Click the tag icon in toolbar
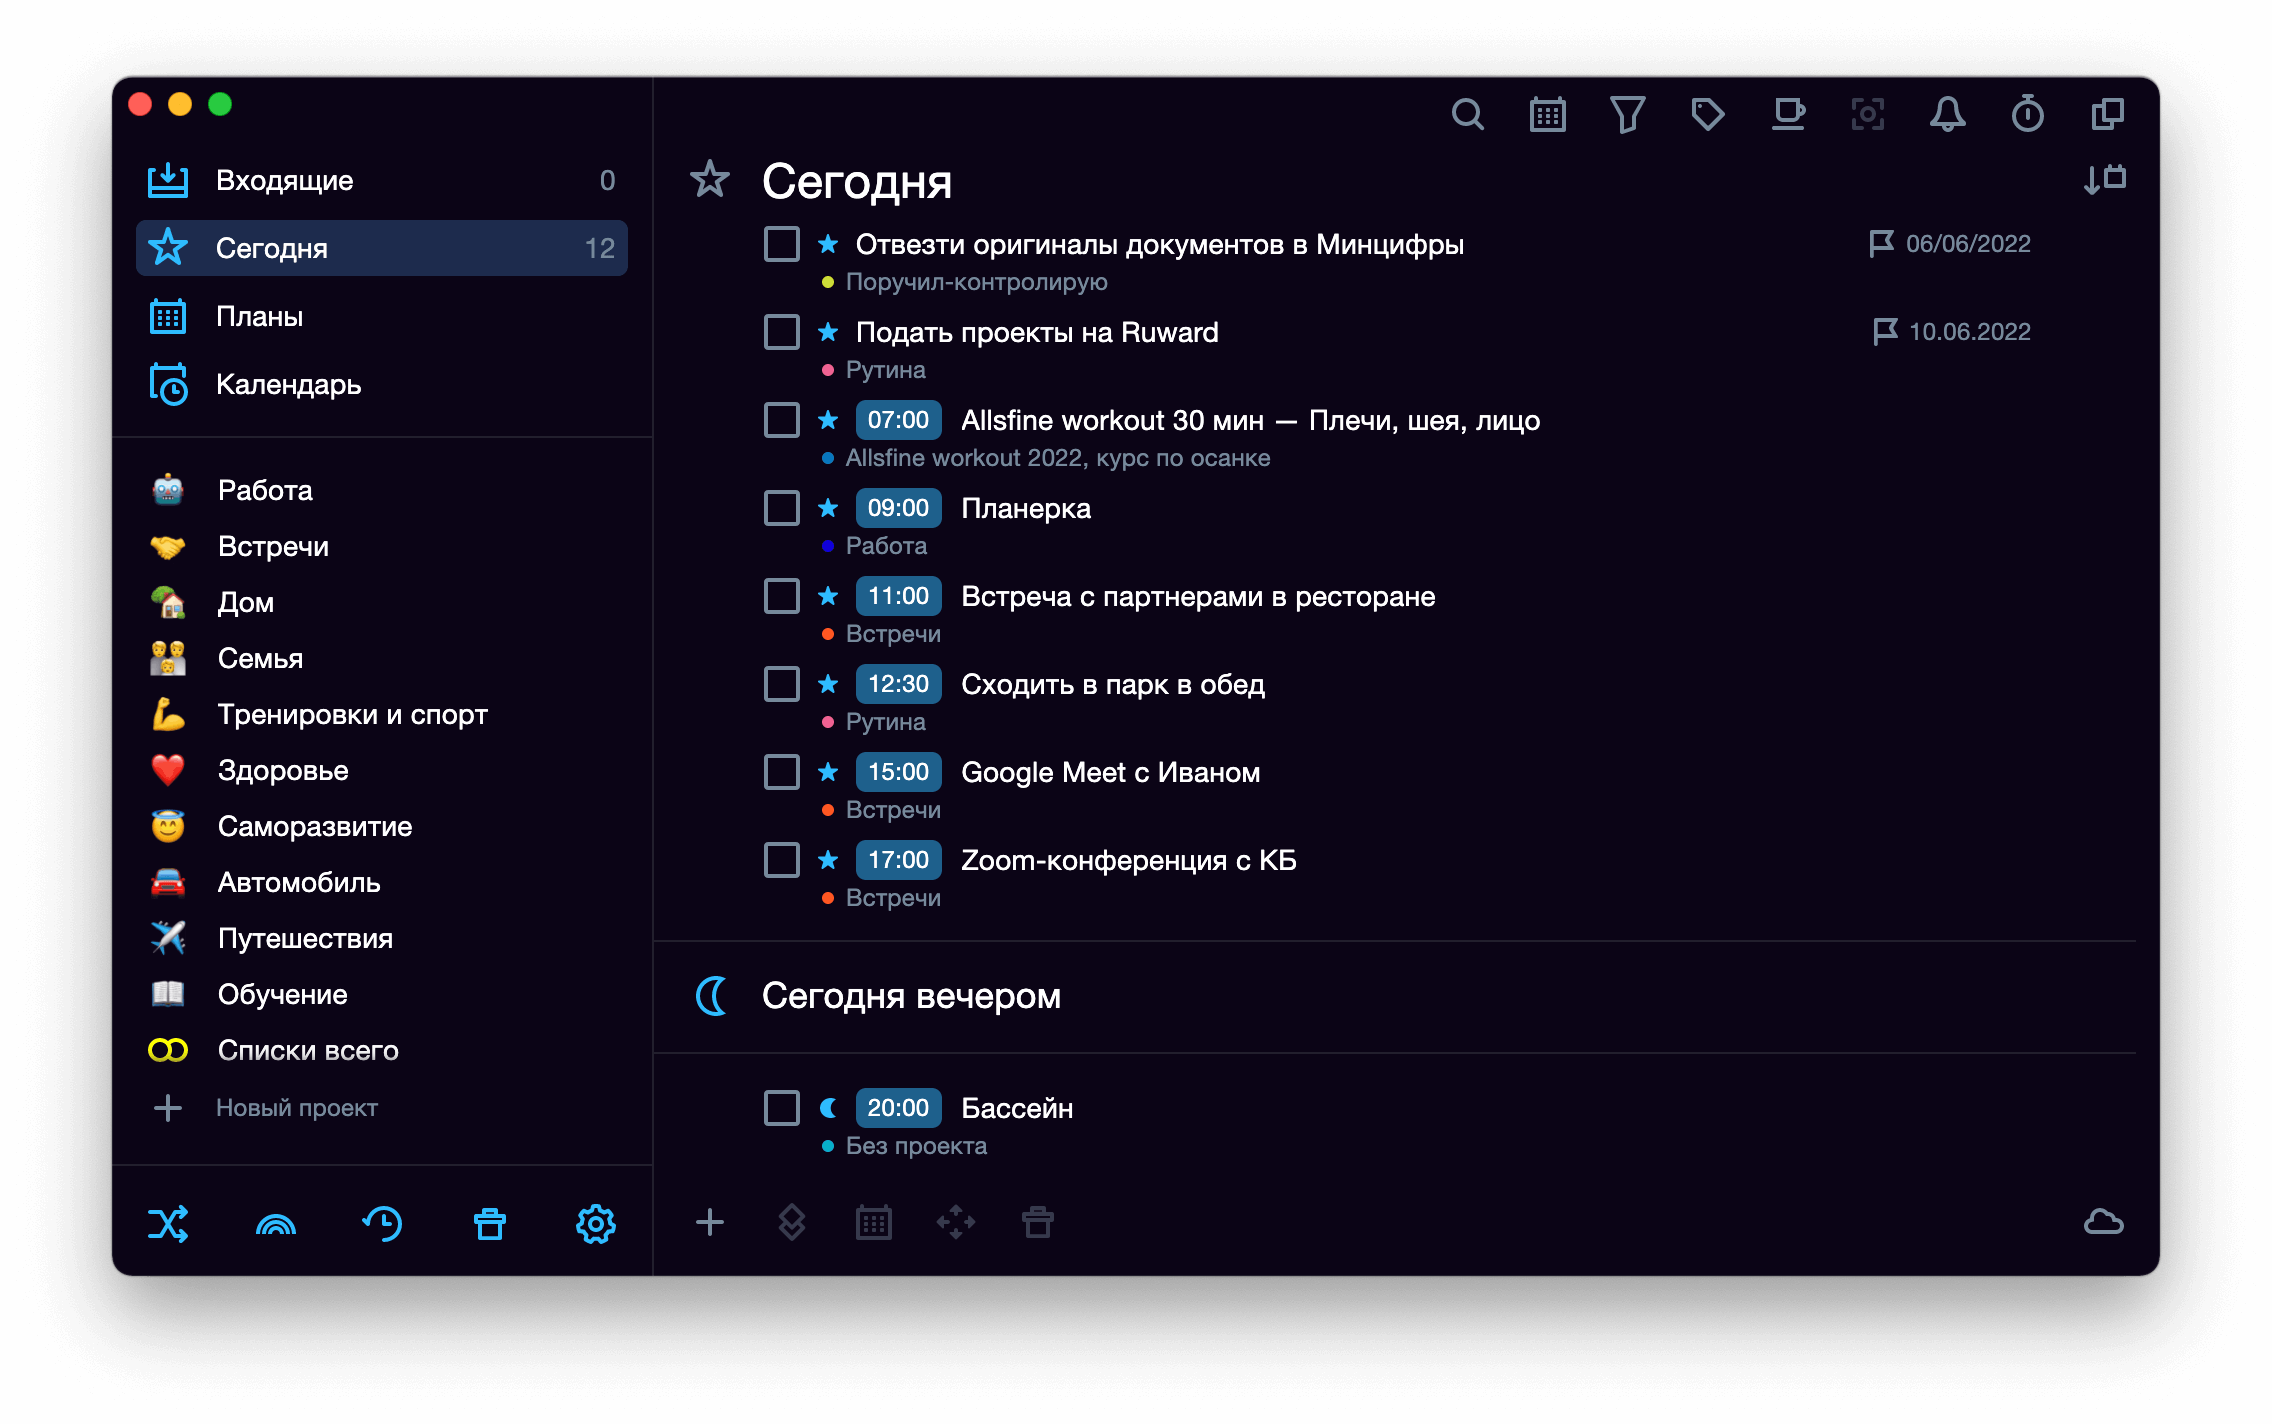The image size is (2272, 1424). 1707,115
